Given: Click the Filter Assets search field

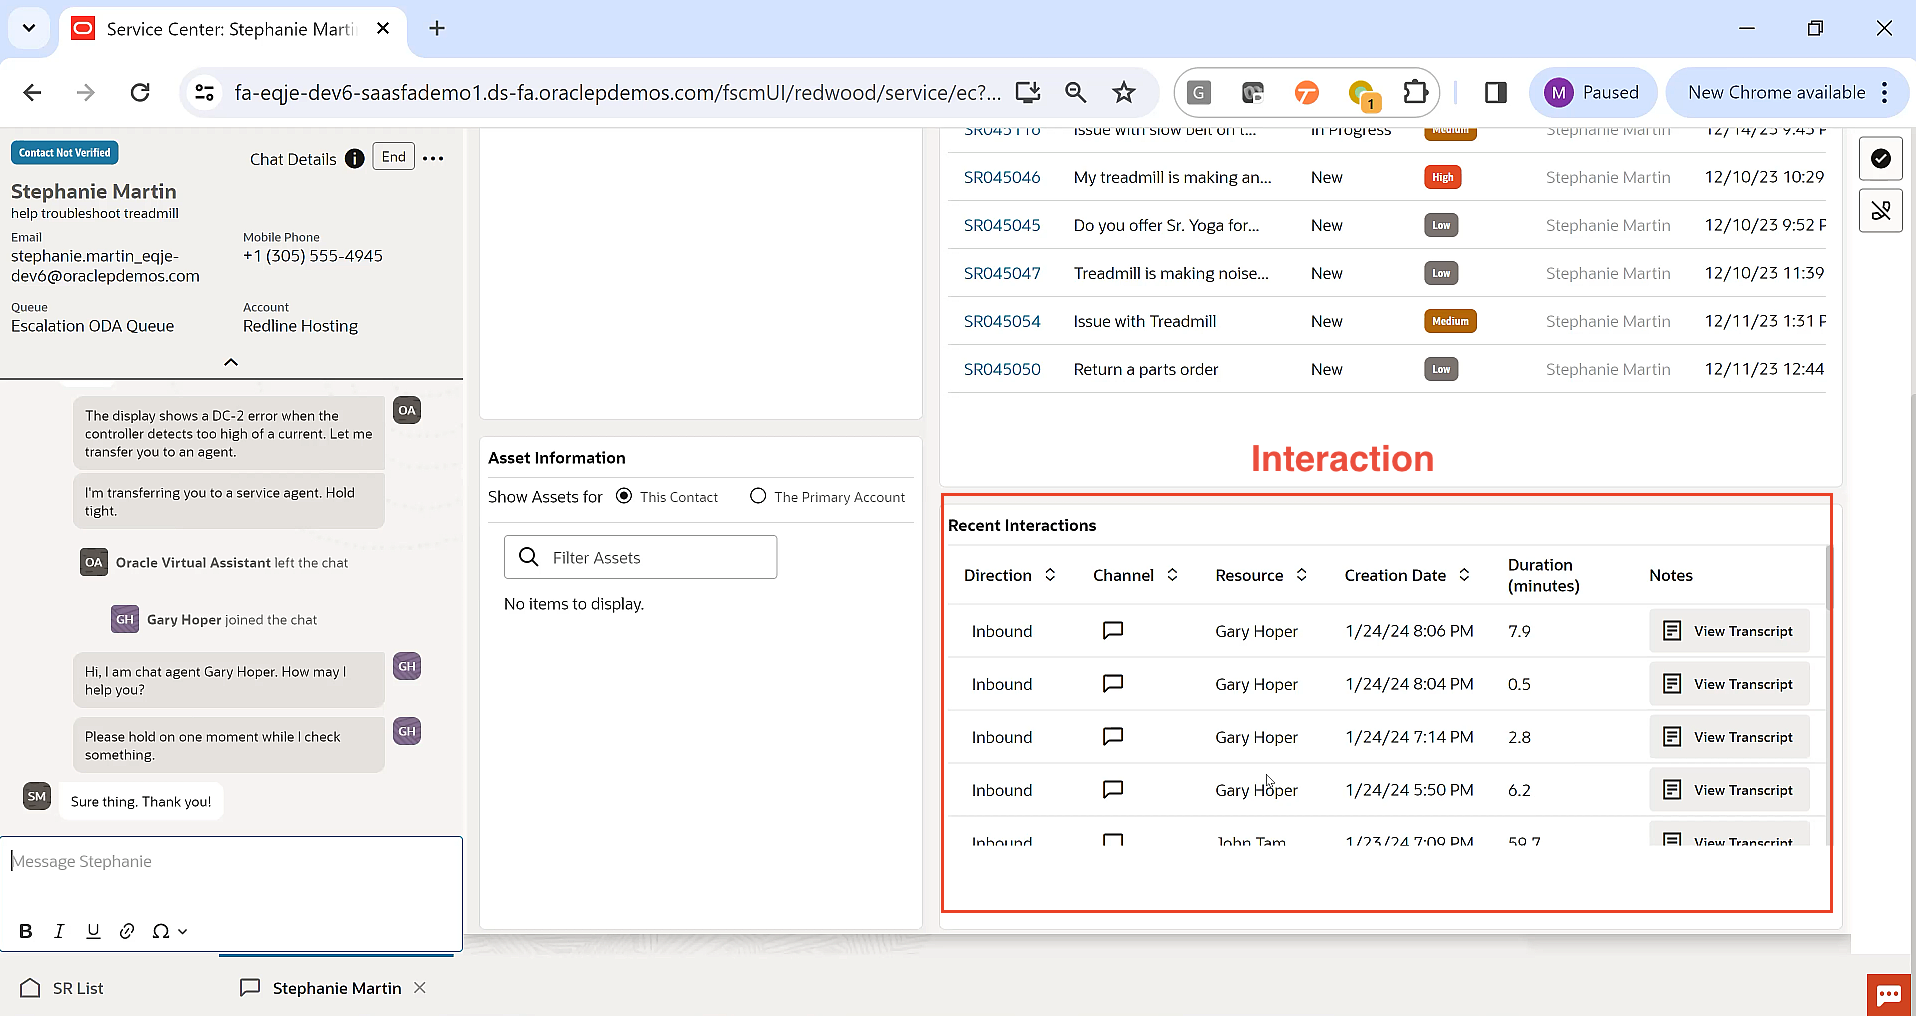Looking at the screenshot, I should tap(640, 557).
